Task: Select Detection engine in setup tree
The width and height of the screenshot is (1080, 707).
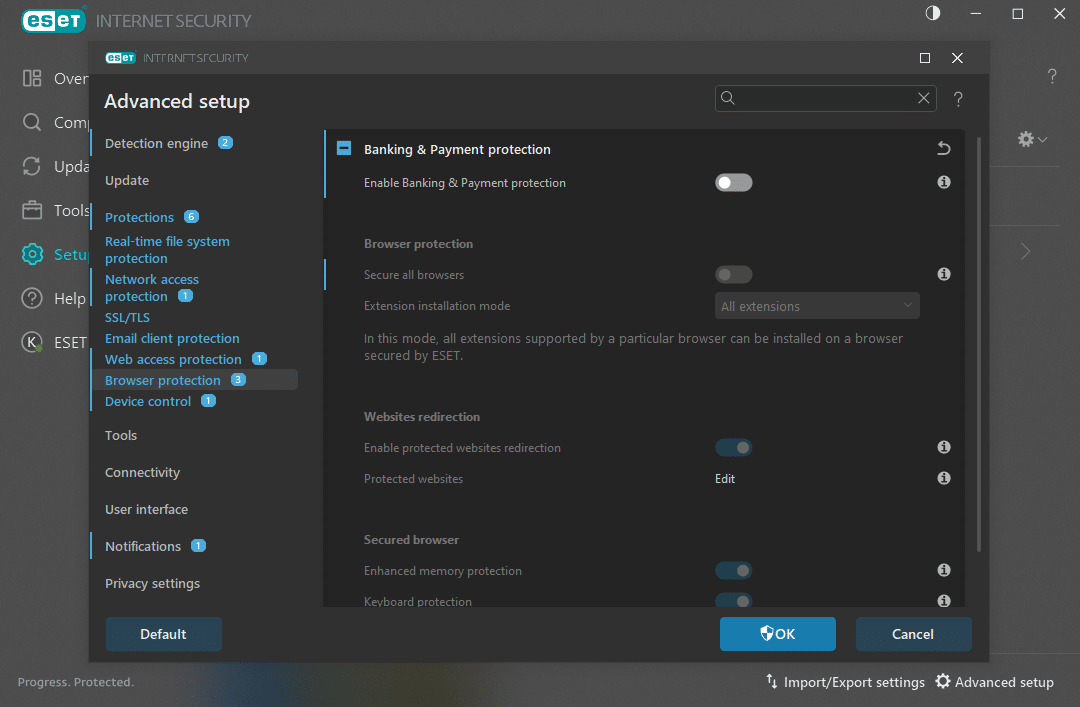Action: point(156,143)
